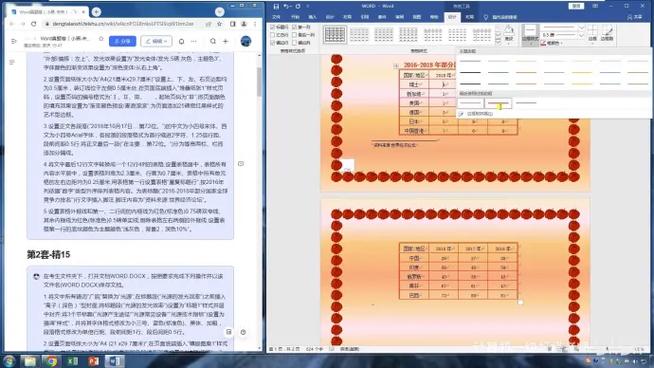The width and height of the screenshot is (654, 368).
Task: Open the browser side panel icon
Action: [233, 24]
